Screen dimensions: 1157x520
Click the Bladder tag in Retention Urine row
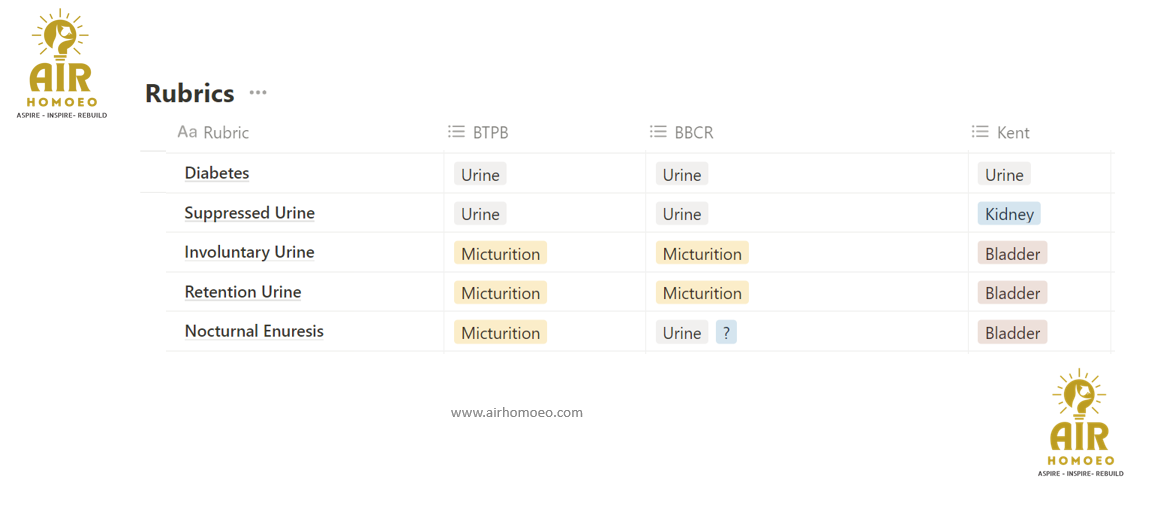1012,293
